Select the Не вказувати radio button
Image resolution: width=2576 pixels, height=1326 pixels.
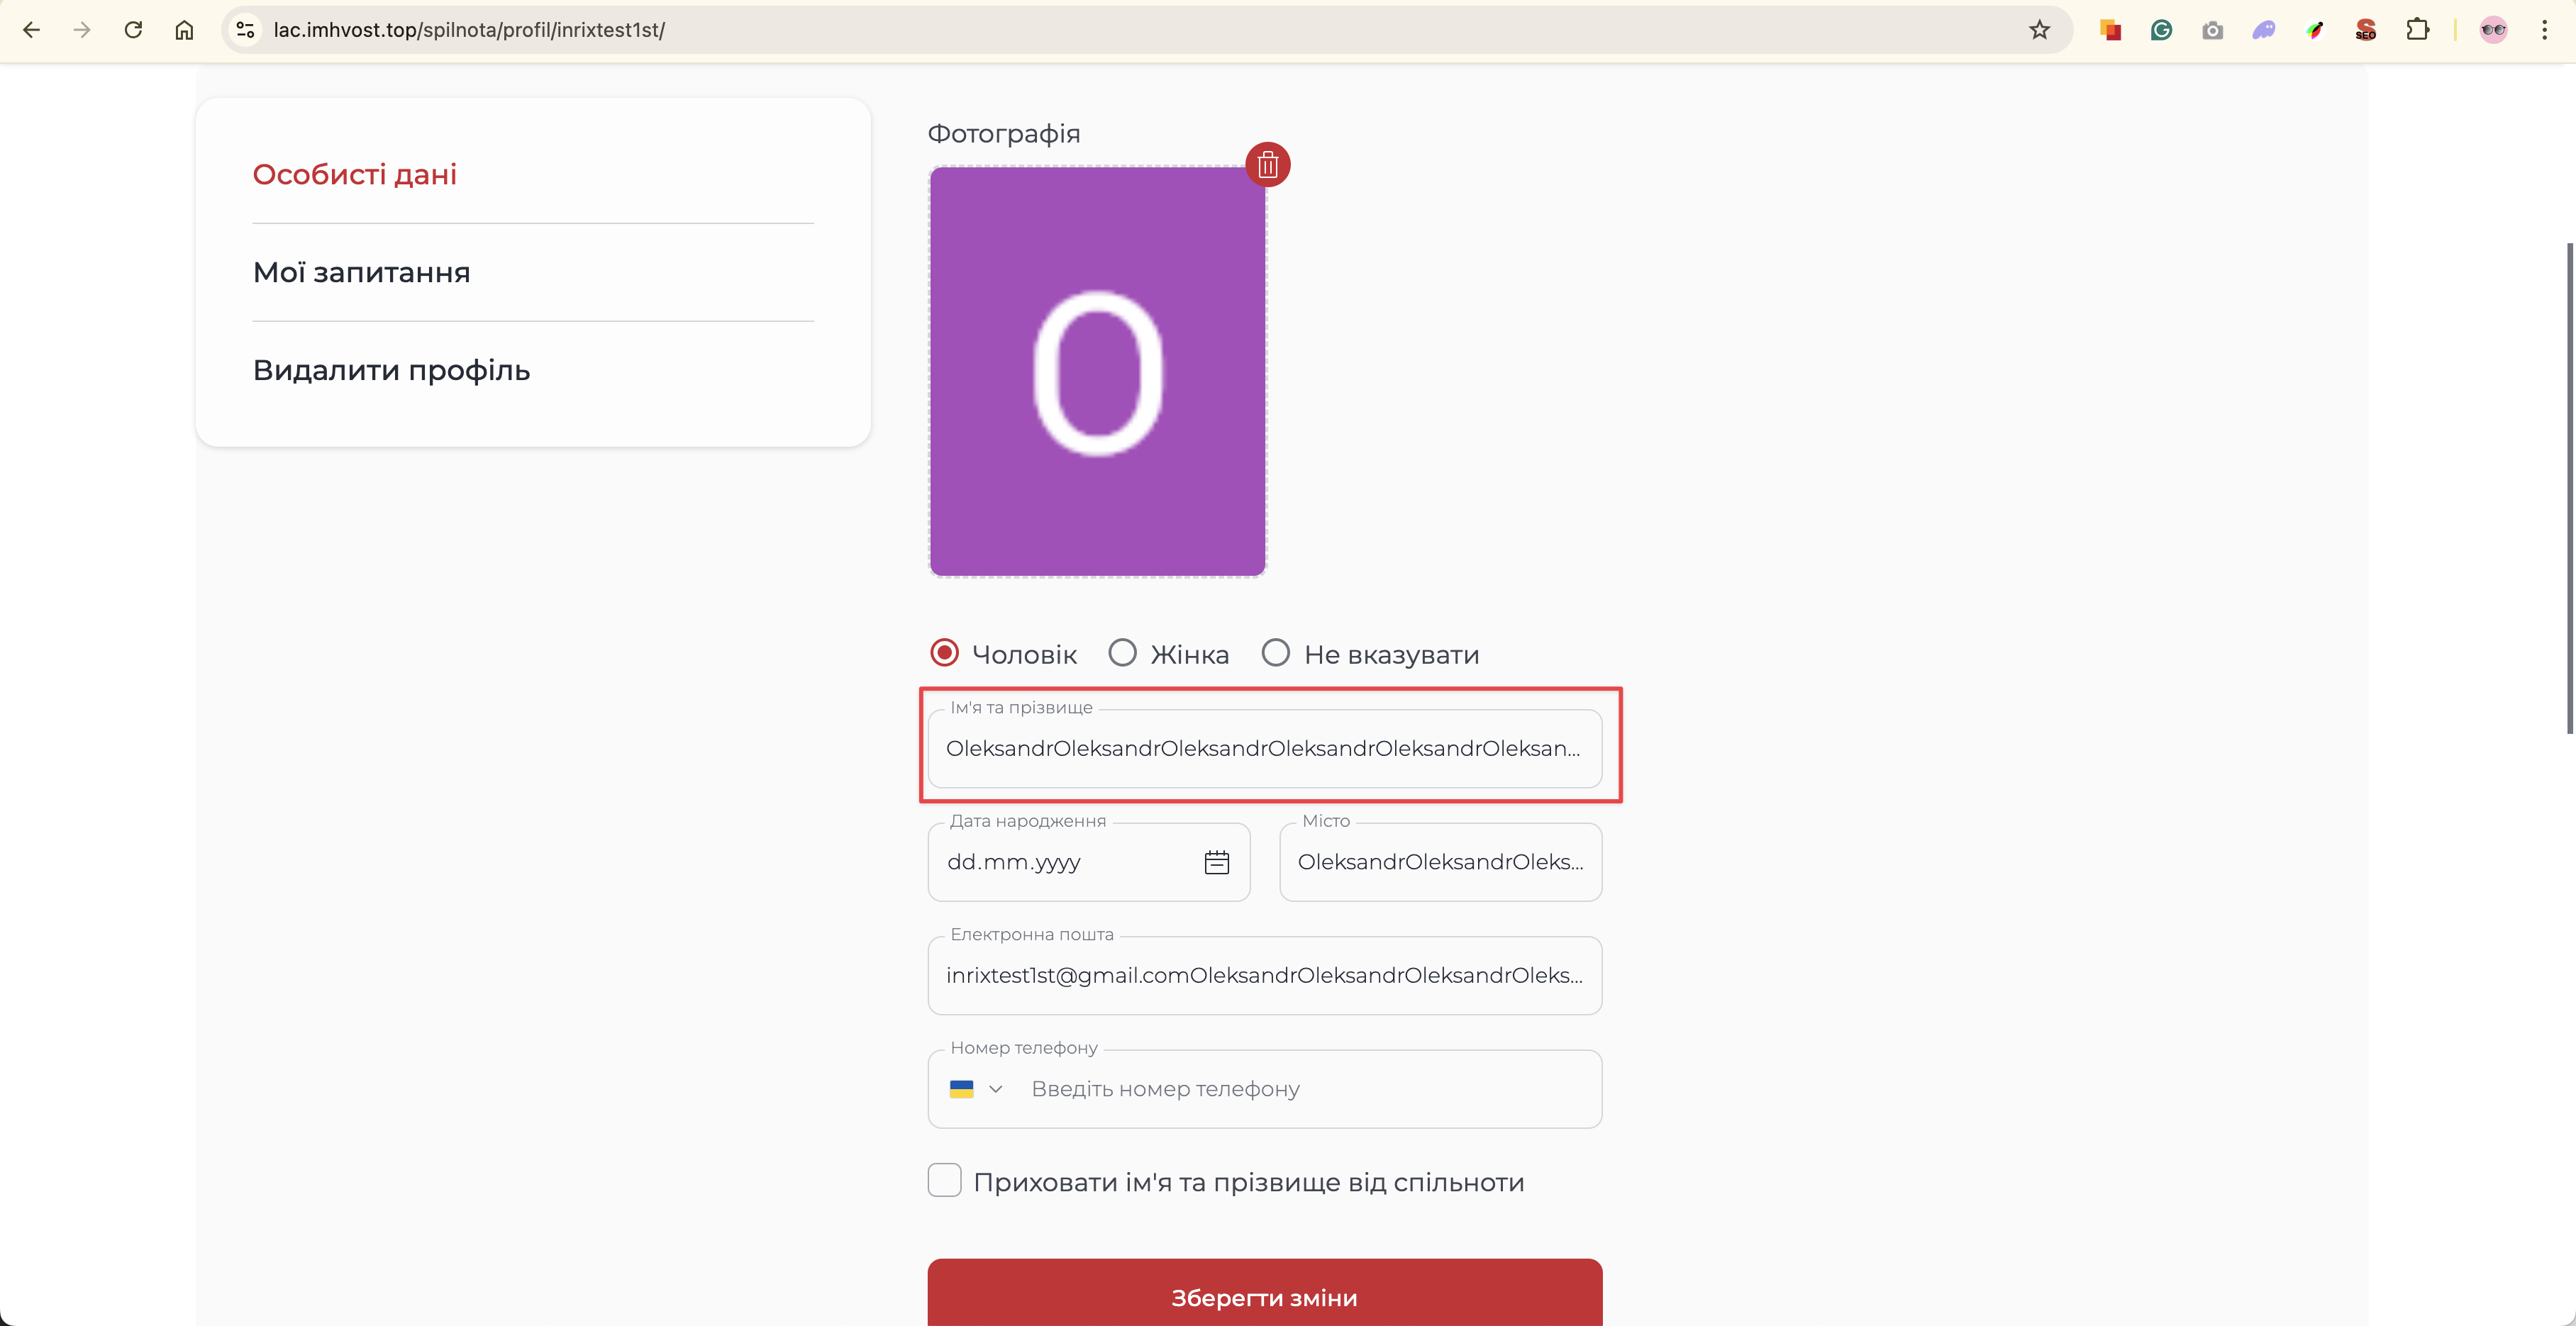(x=1275, y=653)
